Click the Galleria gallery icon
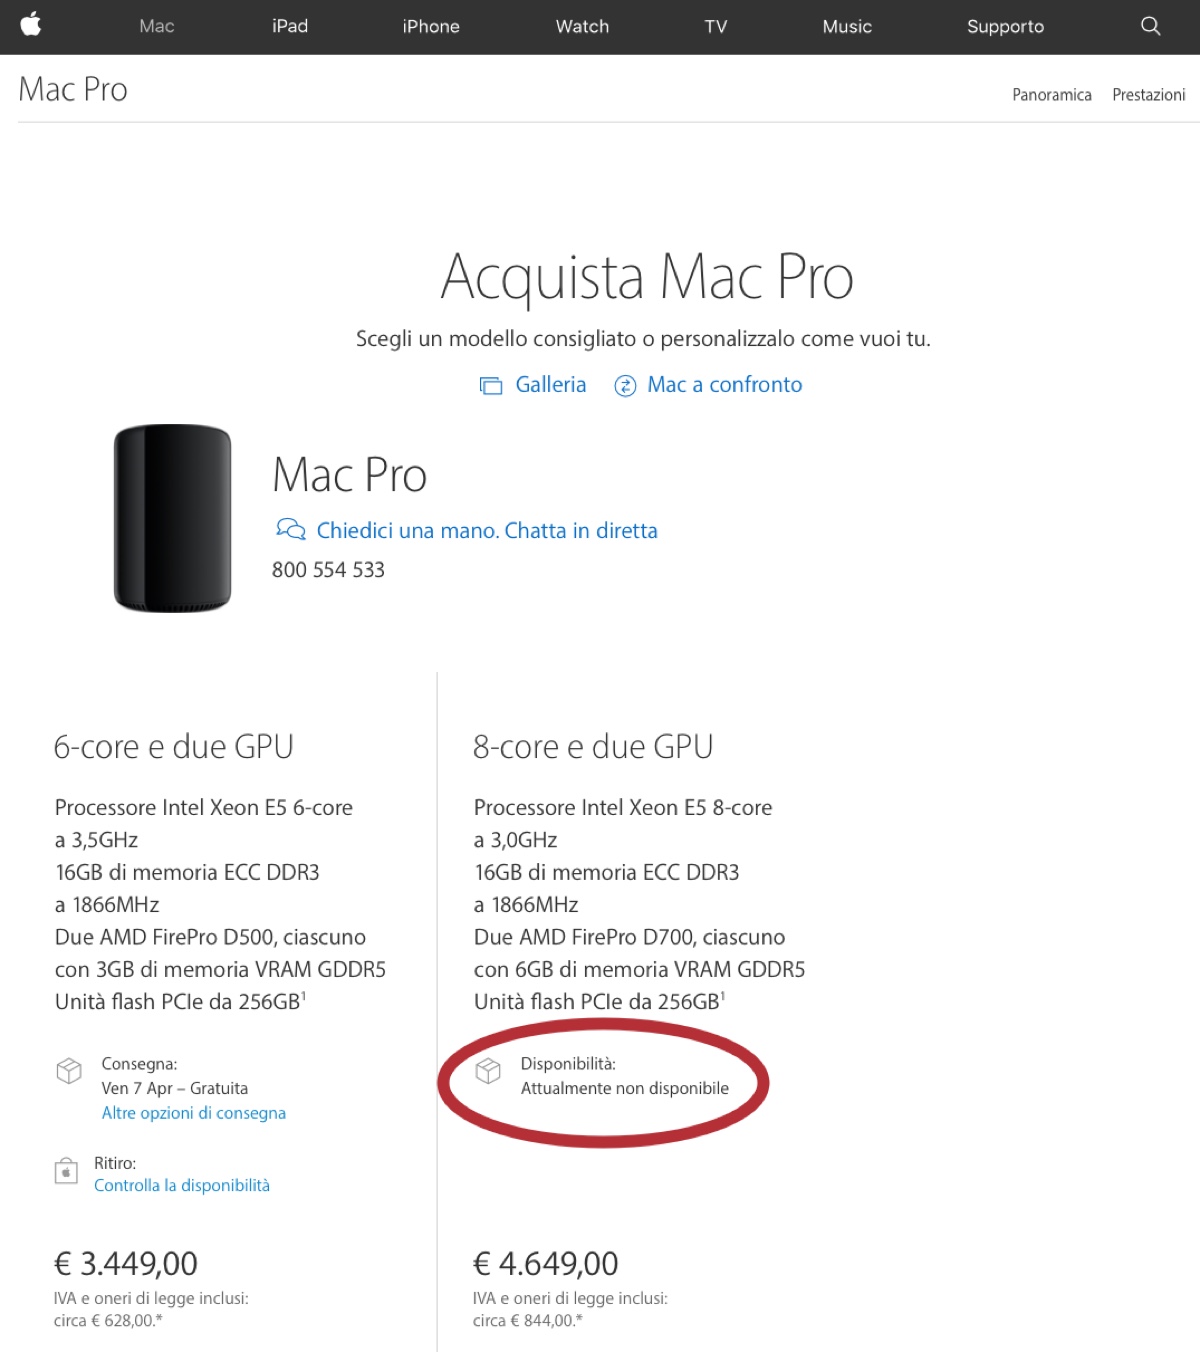The width and height of the screenshot is (1200, 1352). [x=489, y=384]
